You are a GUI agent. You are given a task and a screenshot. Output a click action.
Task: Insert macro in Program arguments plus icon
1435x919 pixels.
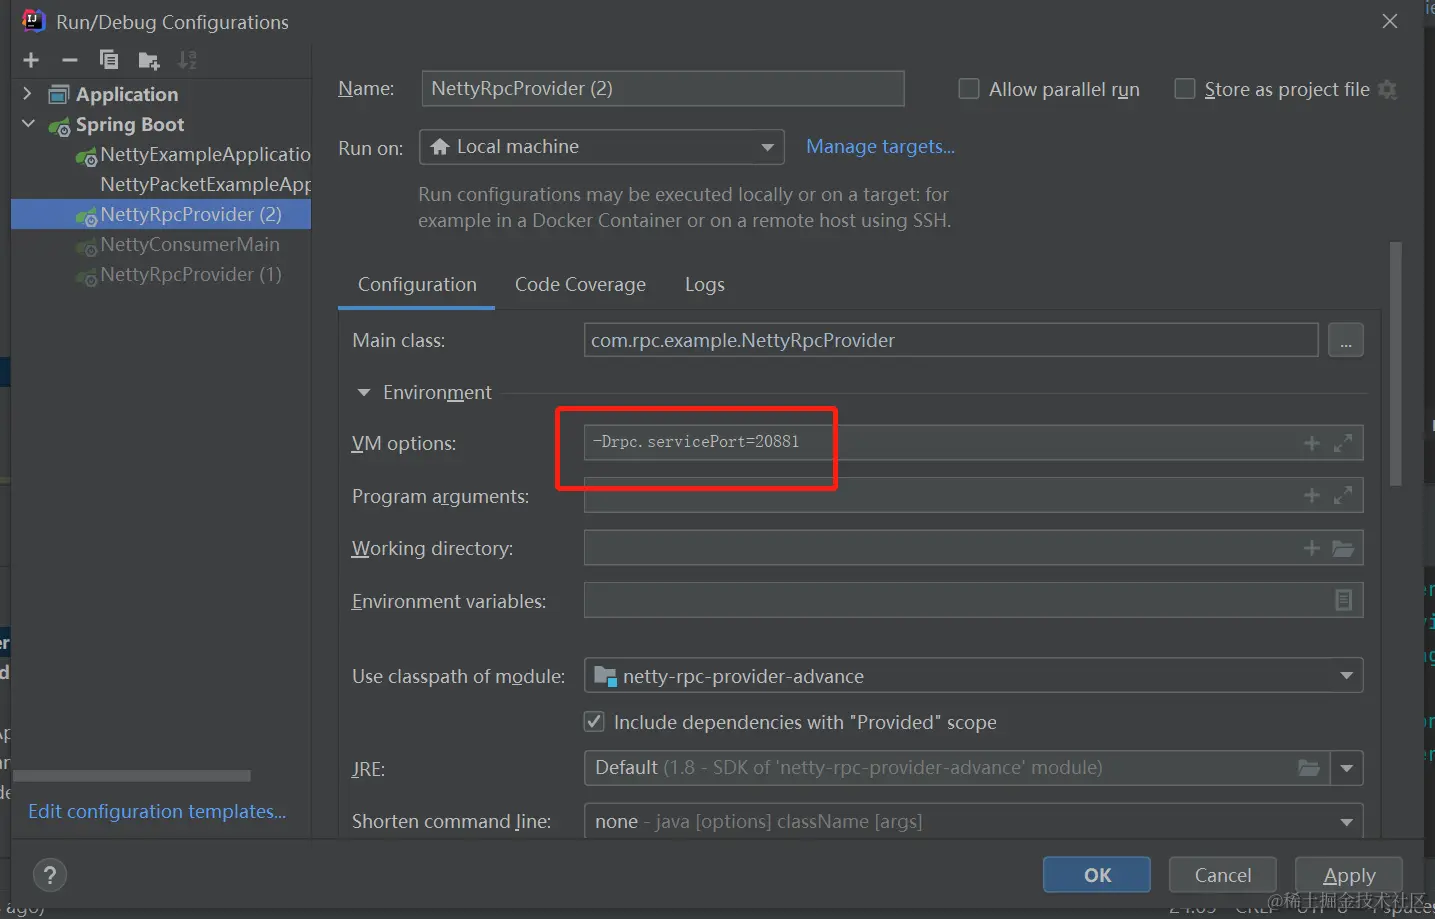pyautogui.click(x=1312, y=495)
